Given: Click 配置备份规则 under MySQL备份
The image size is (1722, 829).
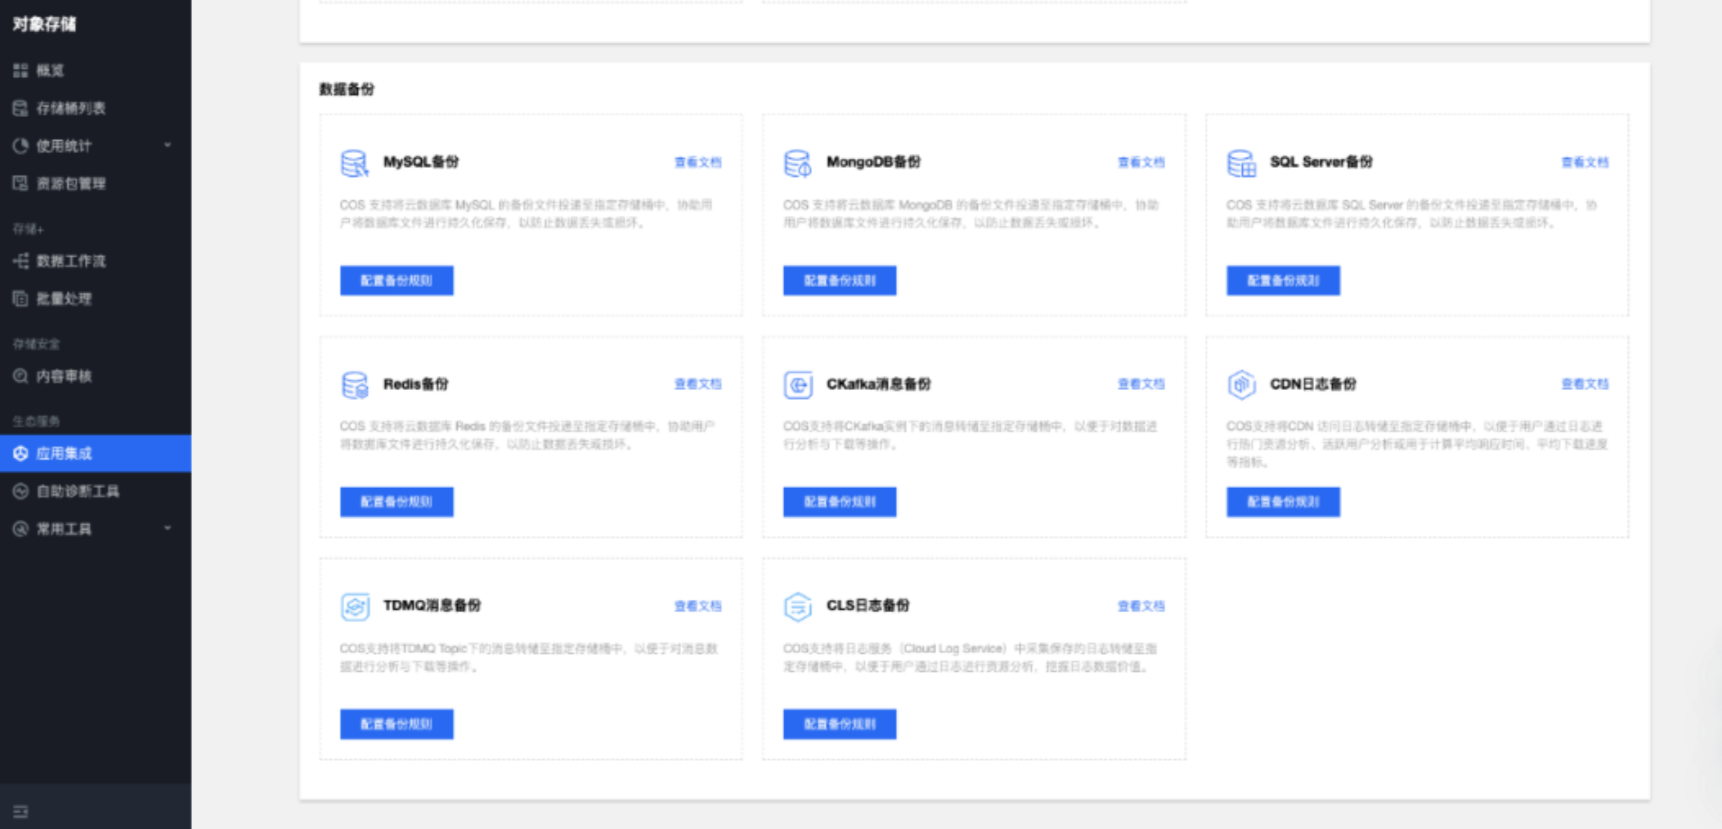Looking at the screenshot, I should tap(397, 281).
